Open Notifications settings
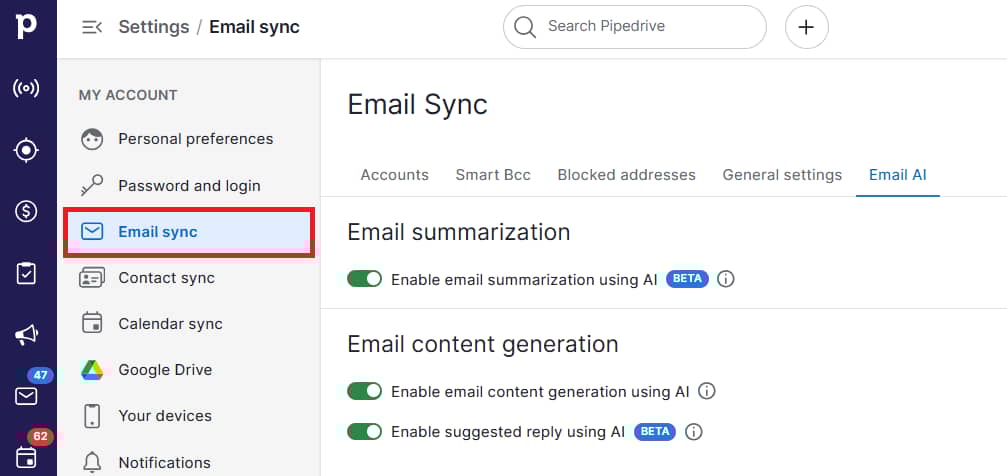Viewport: 1007px width, 476px height. [x=189, y=463]
